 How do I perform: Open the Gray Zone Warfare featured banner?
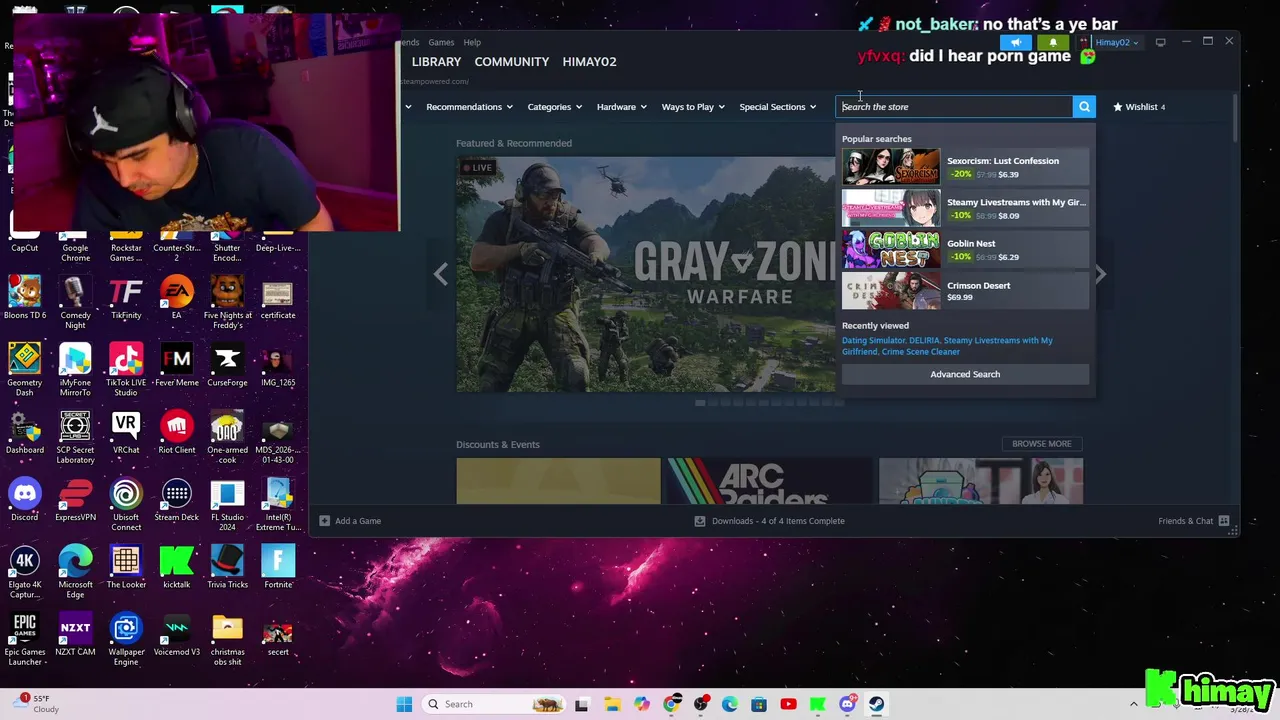(x=645, y=274)
